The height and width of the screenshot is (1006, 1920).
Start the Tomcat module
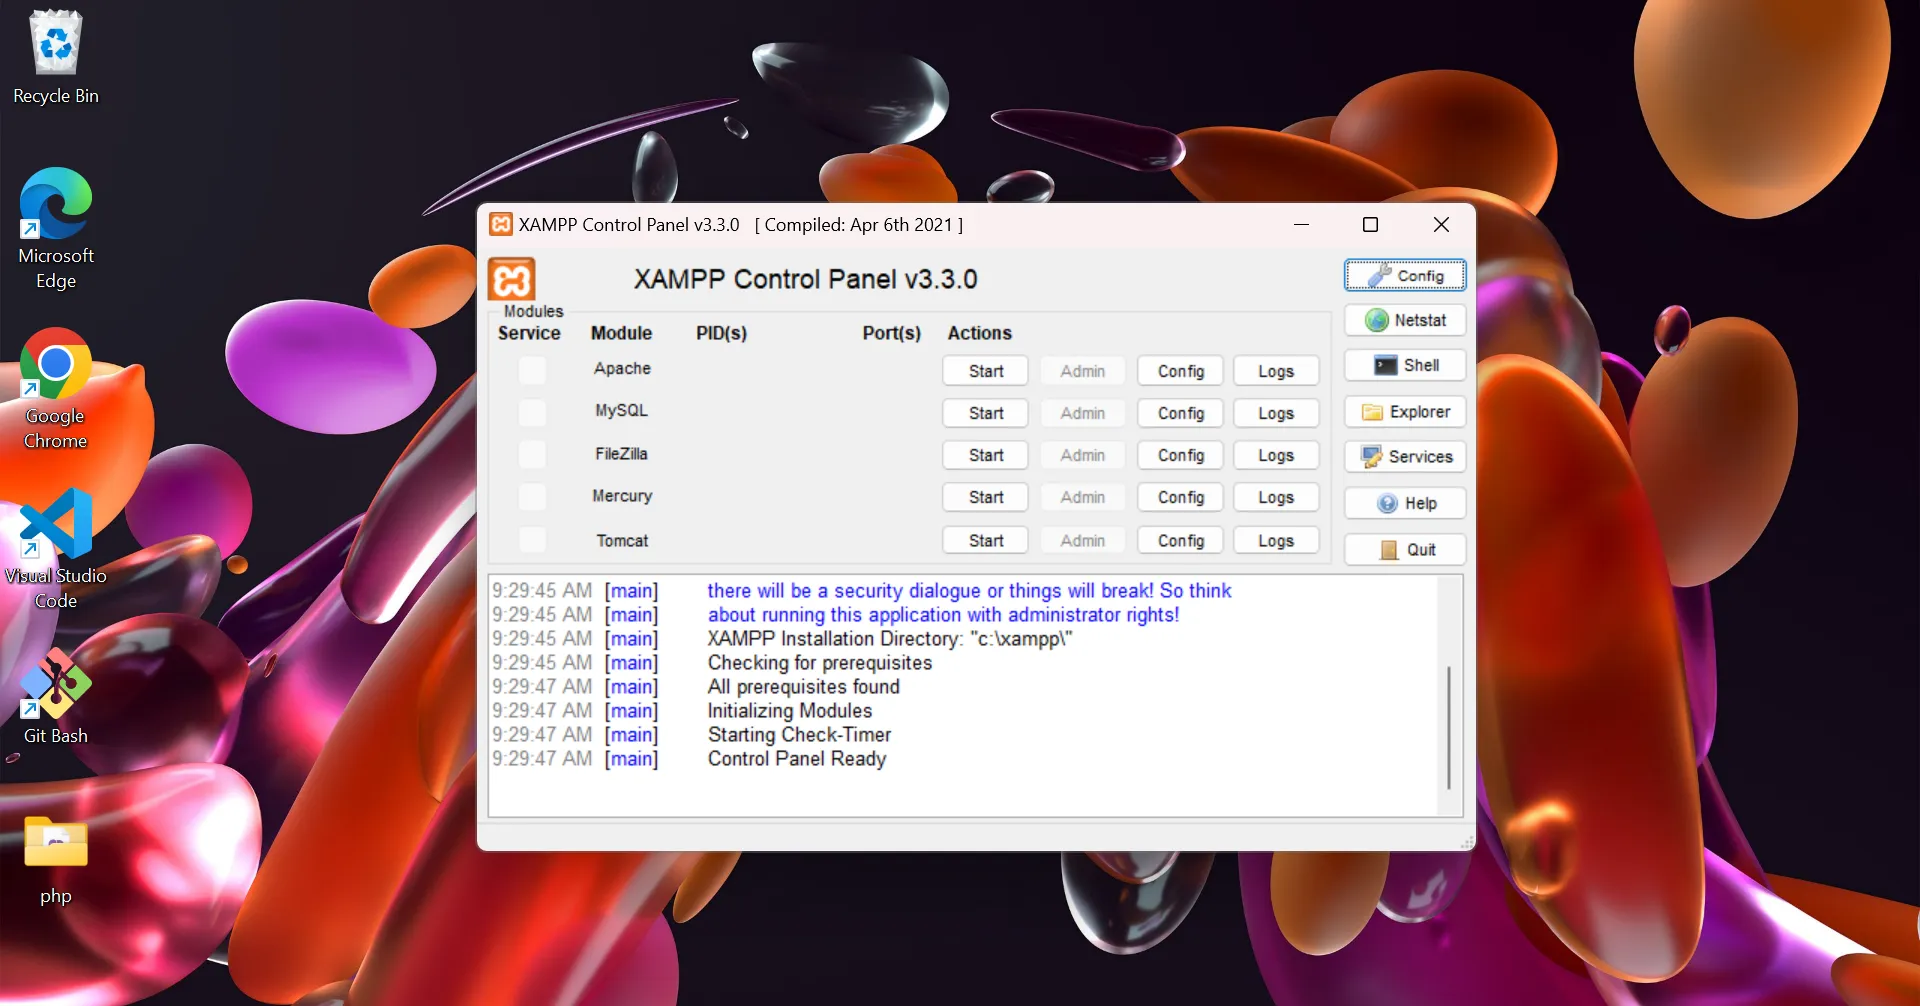[986, 540]
